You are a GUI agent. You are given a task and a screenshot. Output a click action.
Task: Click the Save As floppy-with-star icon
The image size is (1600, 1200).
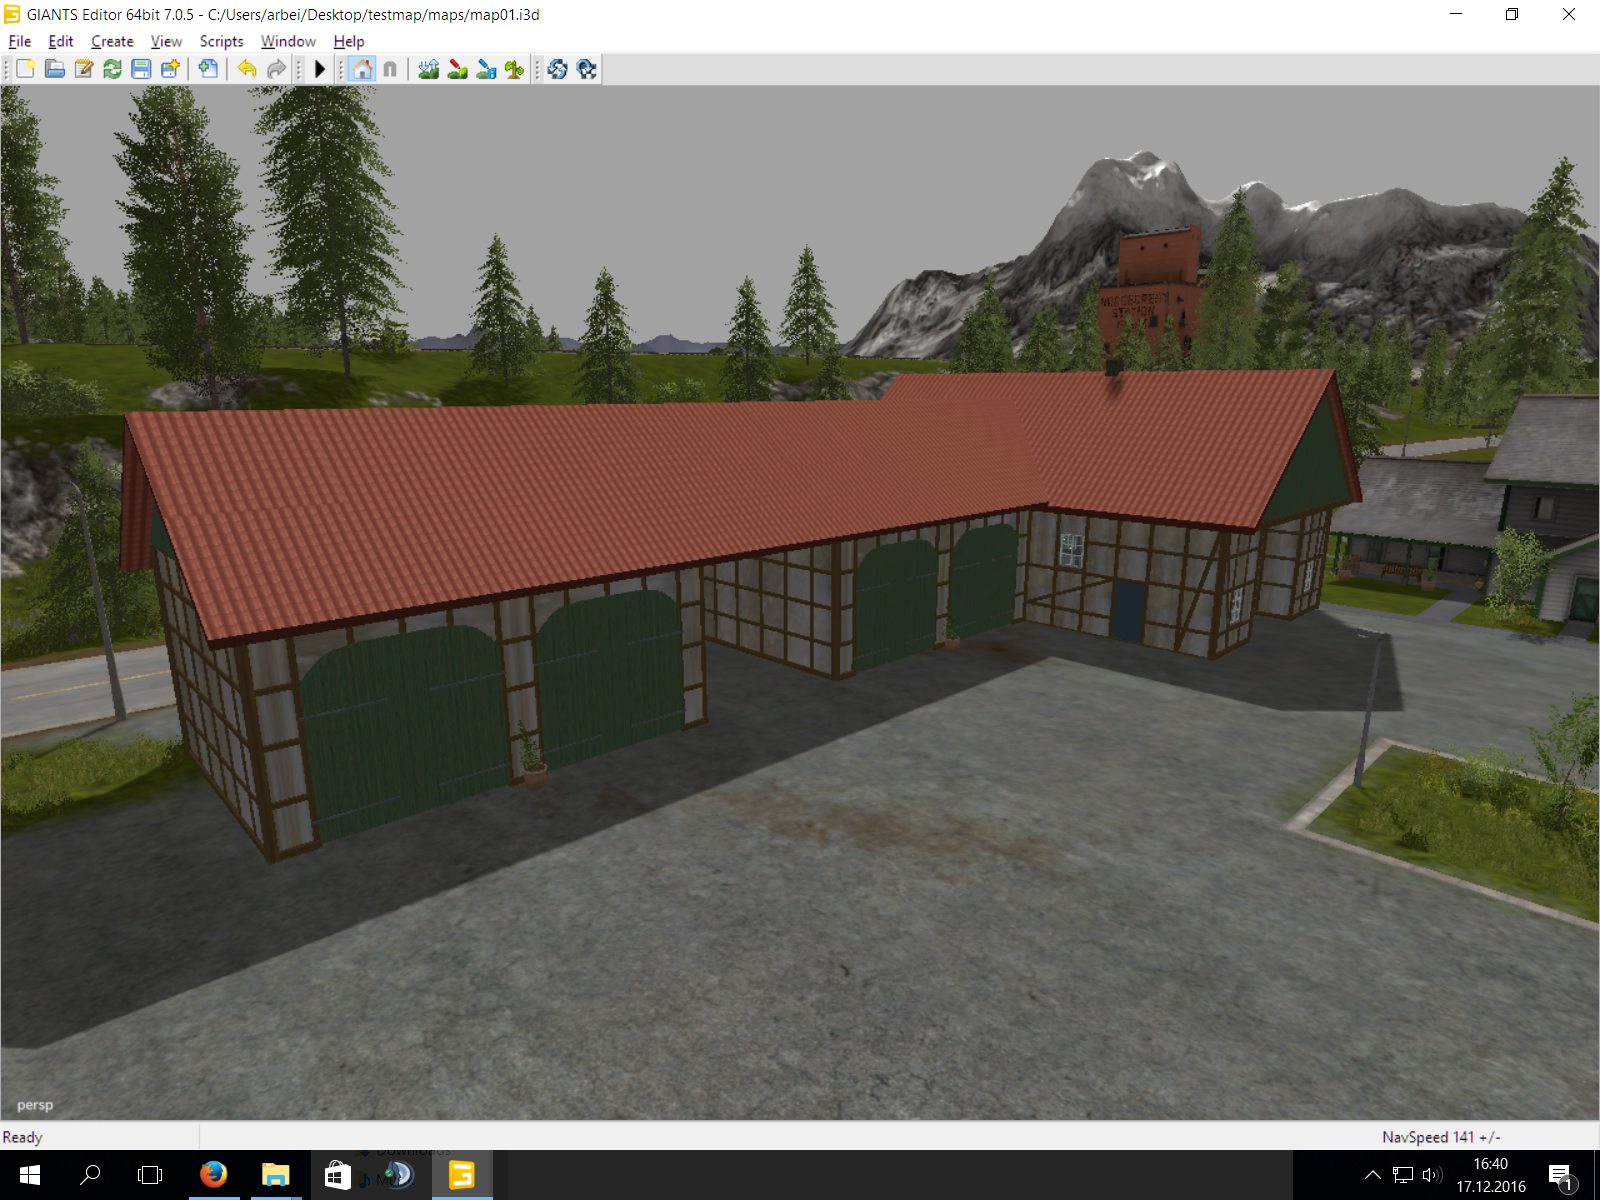click(170, 69)
